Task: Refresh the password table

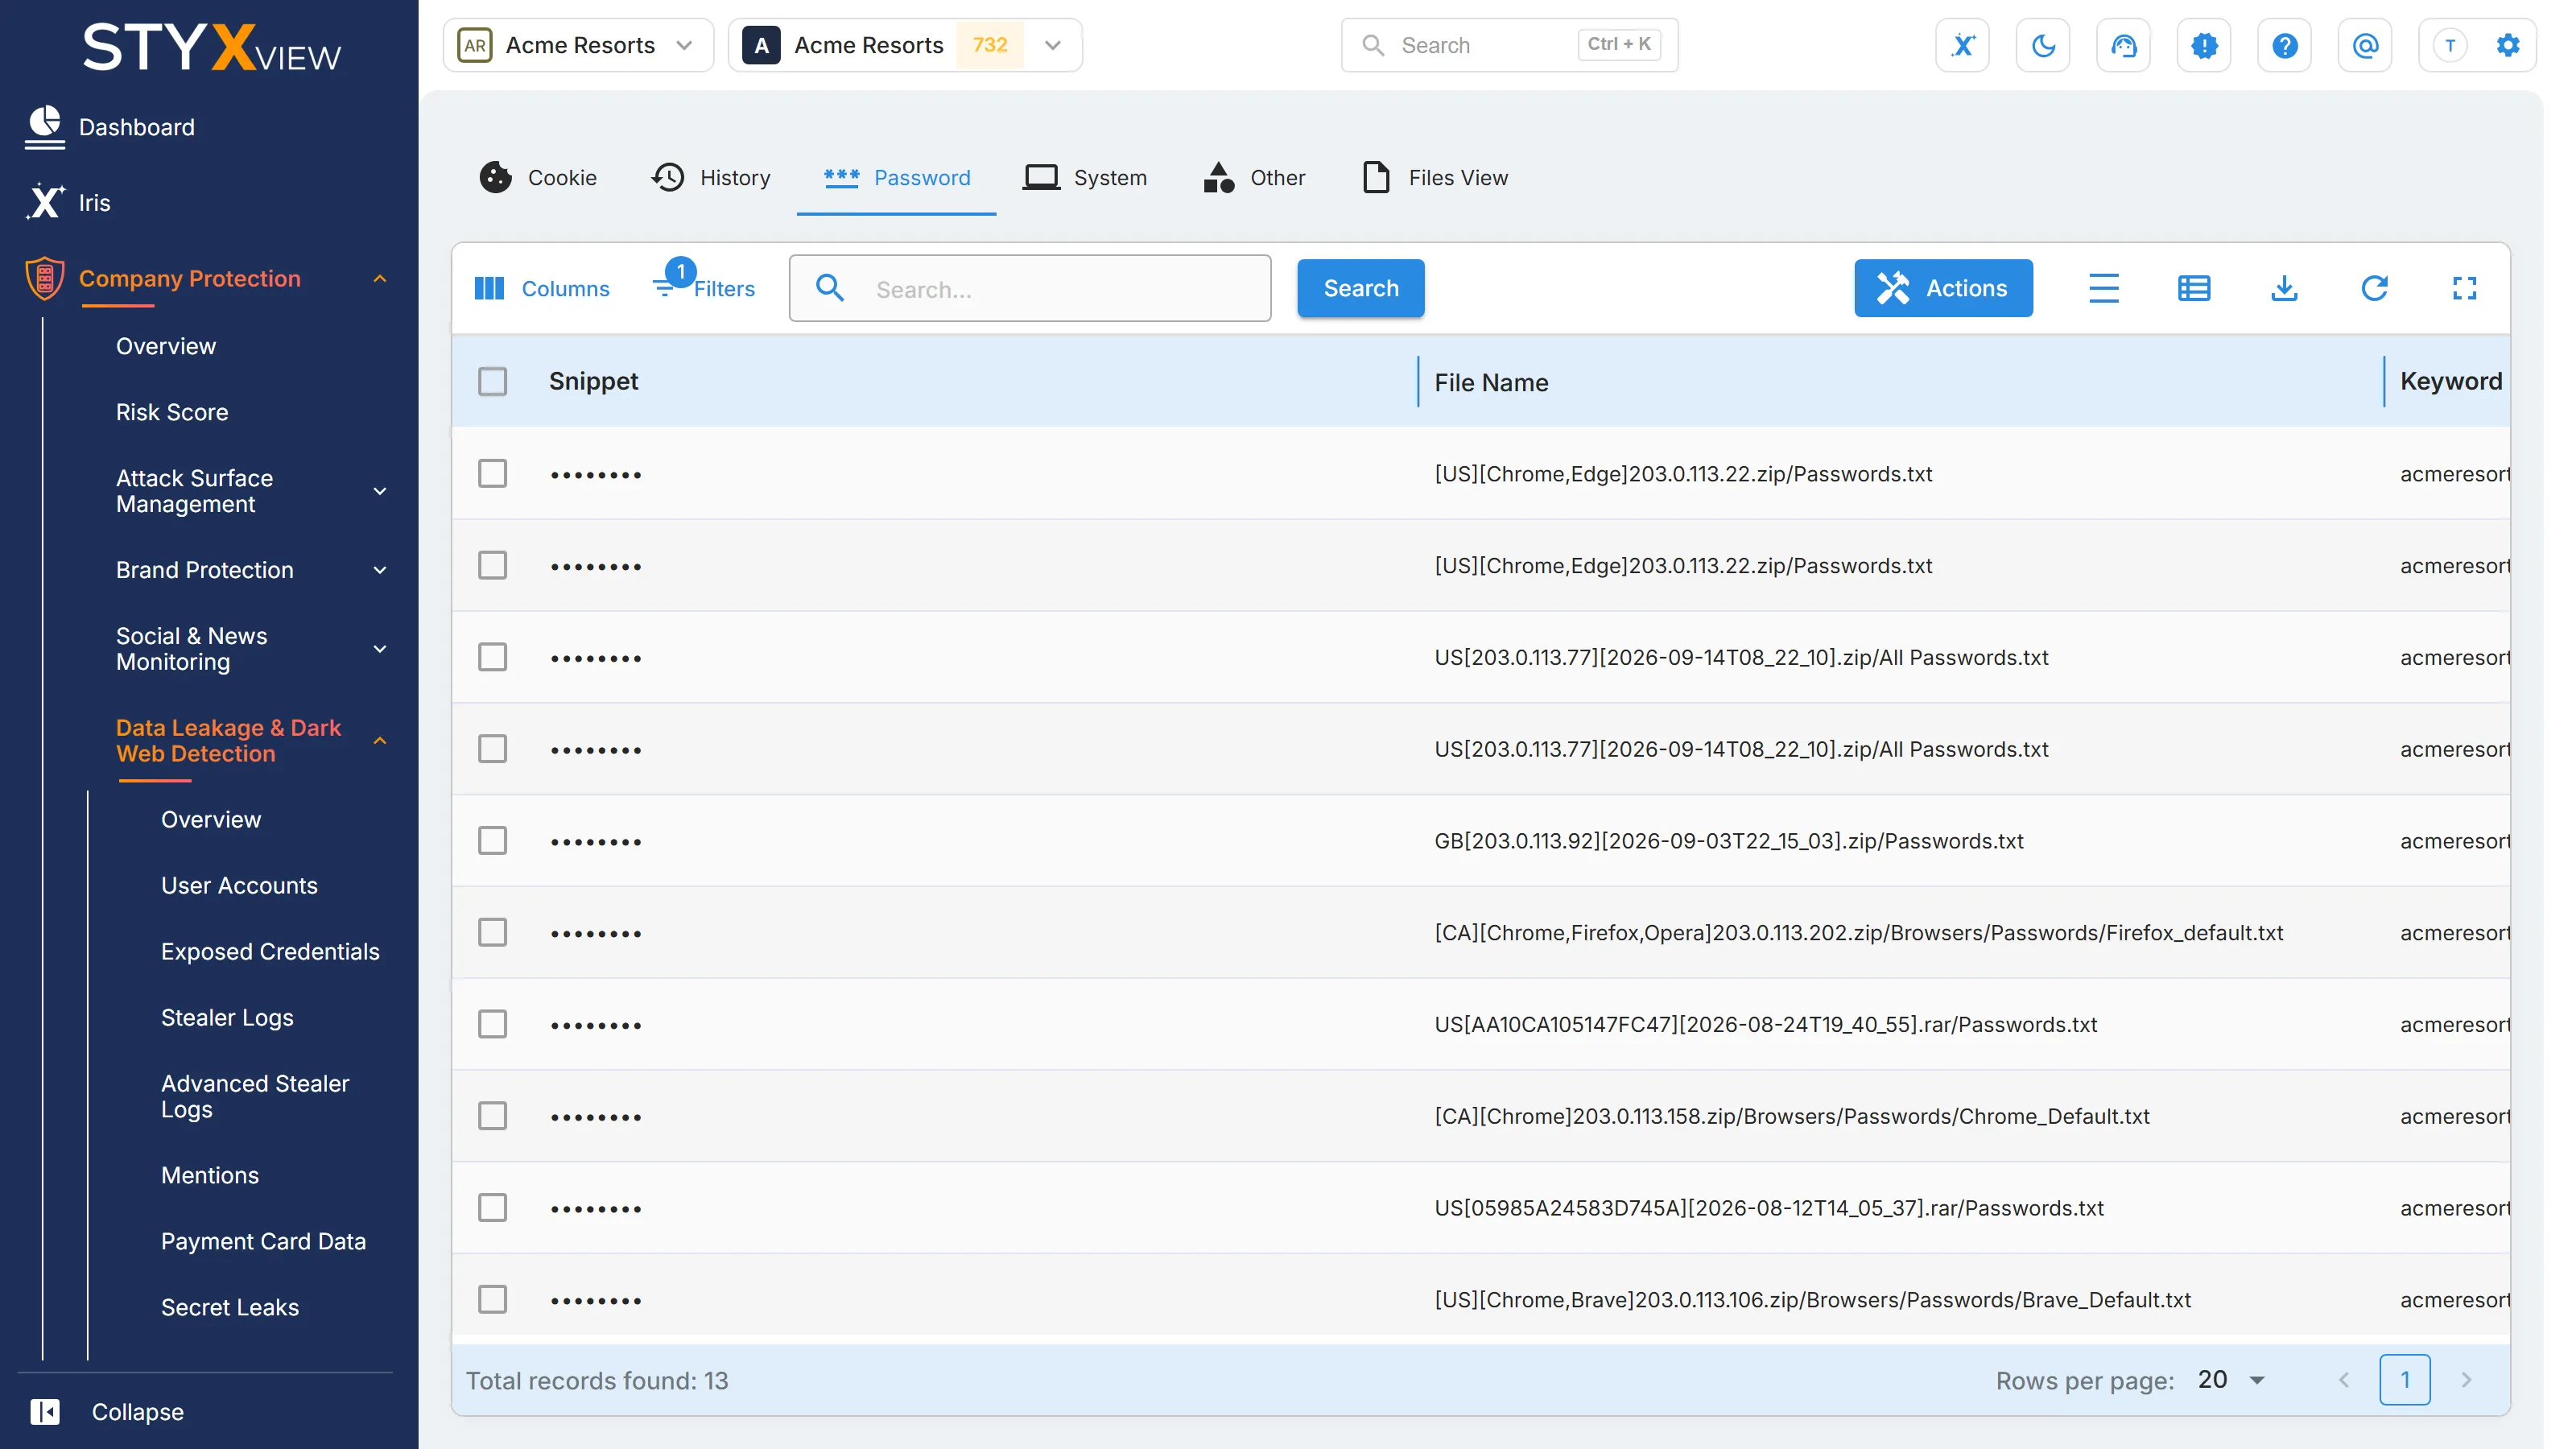Action: point(2374,288)
